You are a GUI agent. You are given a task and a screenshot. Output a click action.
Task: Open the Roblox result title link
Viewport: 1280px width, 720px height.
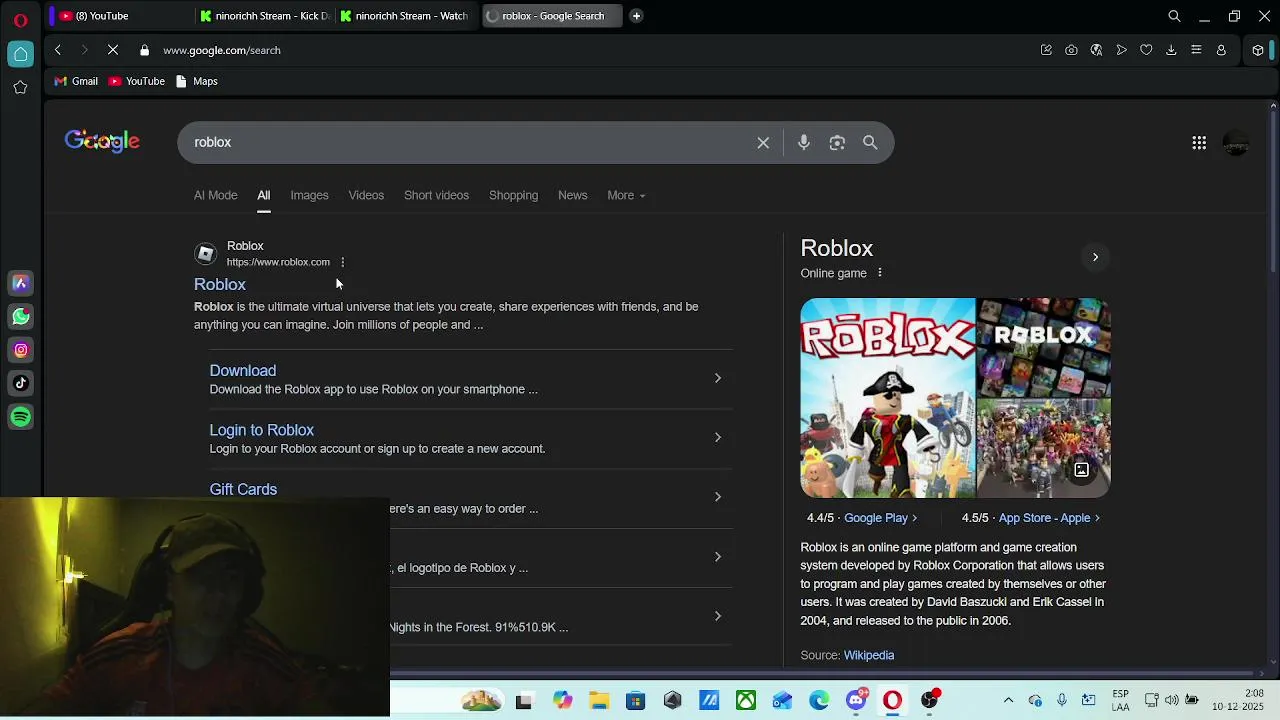point(220,284)
